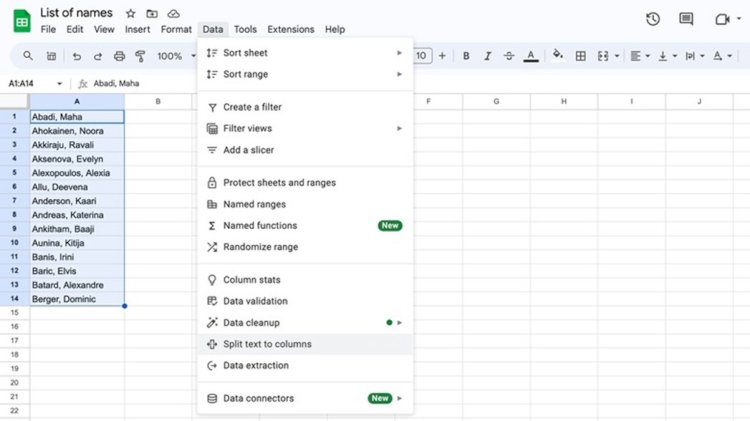Viewport: 750px width, 421px height.
Task: Click the search magnifier toolbar icon
Action: click(28, 56)
